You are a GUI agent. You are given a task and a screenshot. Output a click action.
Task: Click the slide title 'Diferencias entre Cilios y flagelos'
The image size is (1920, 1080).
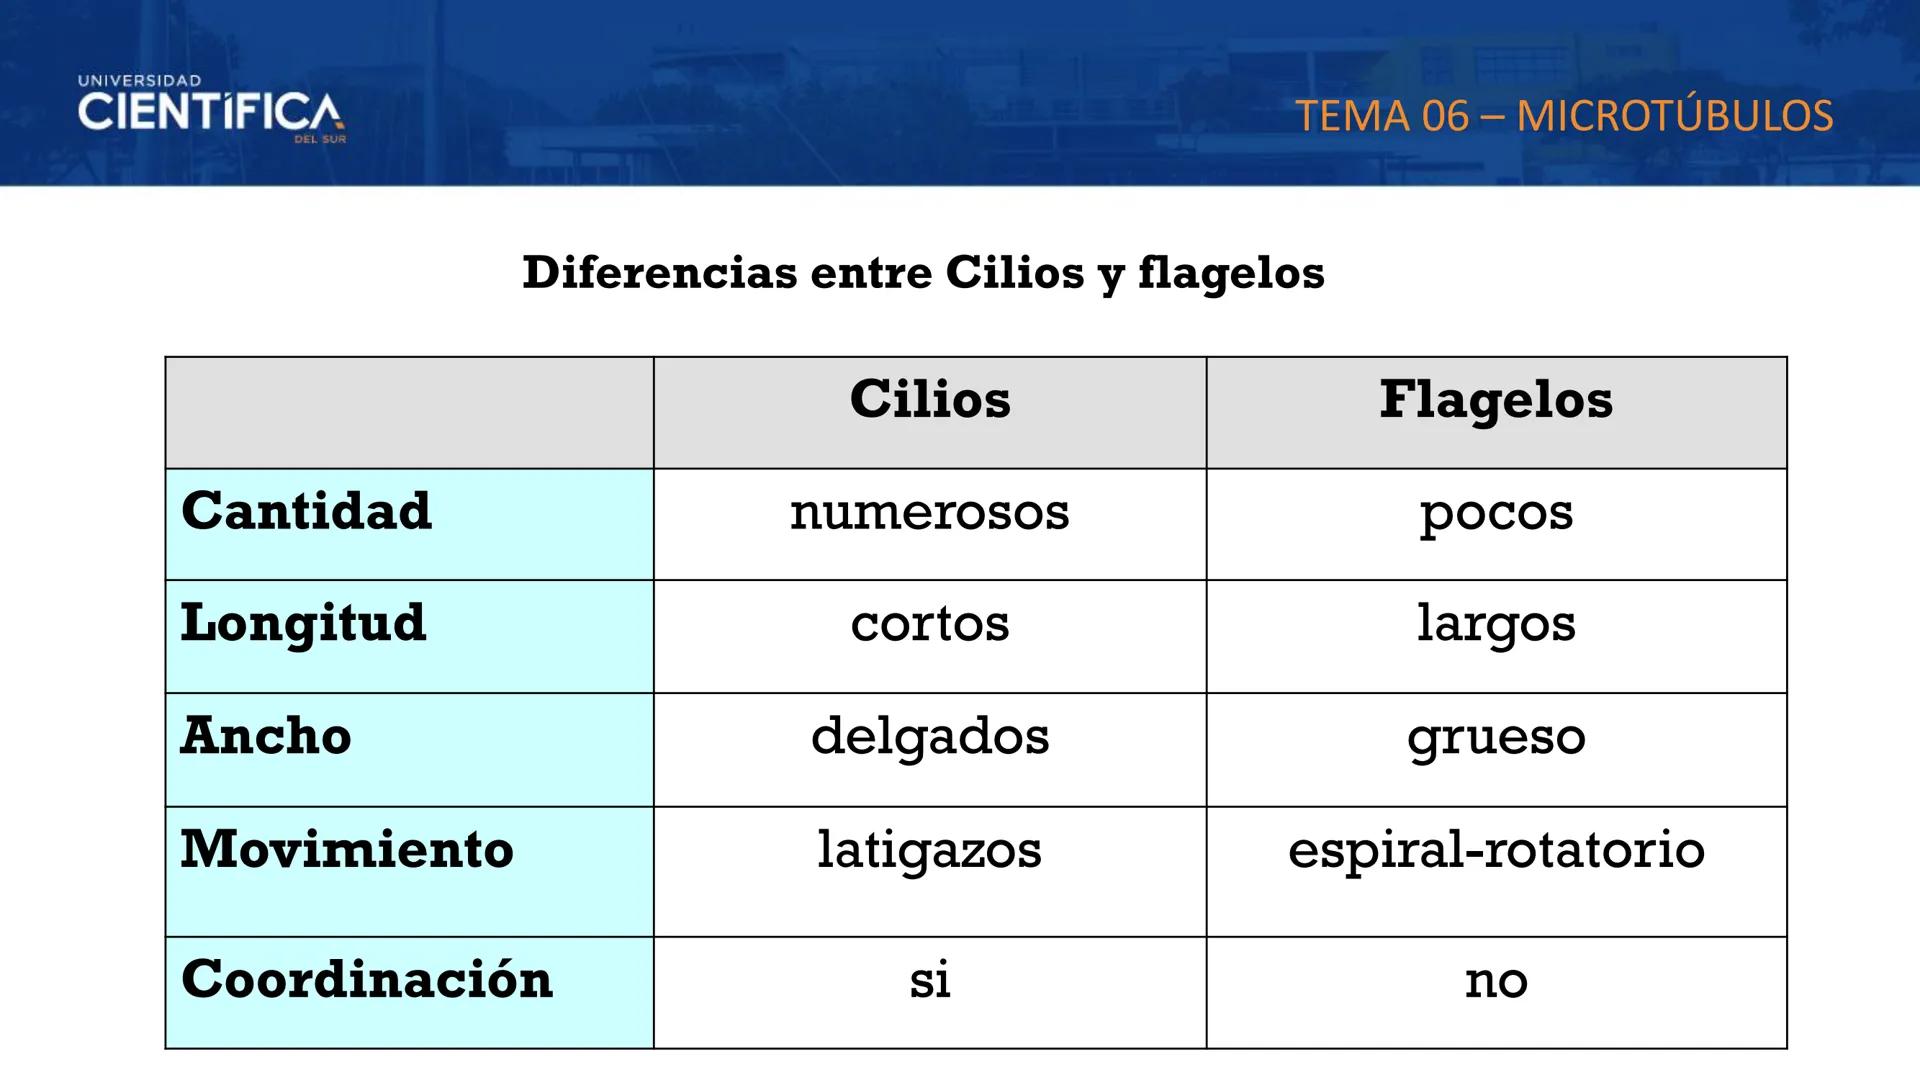(923, 273)
